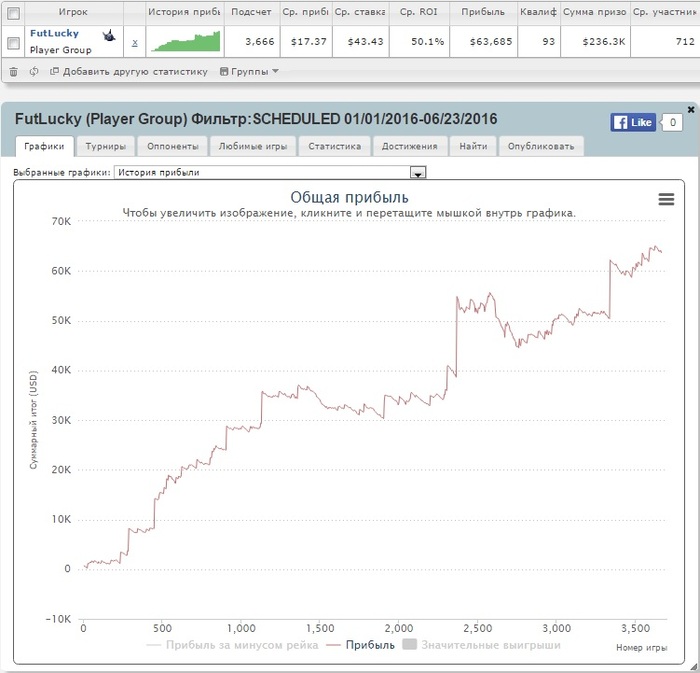This screenshot has width=700, height=673.
Task: Sort by the Ср. ROI column header
Action: tap(419, 12)
